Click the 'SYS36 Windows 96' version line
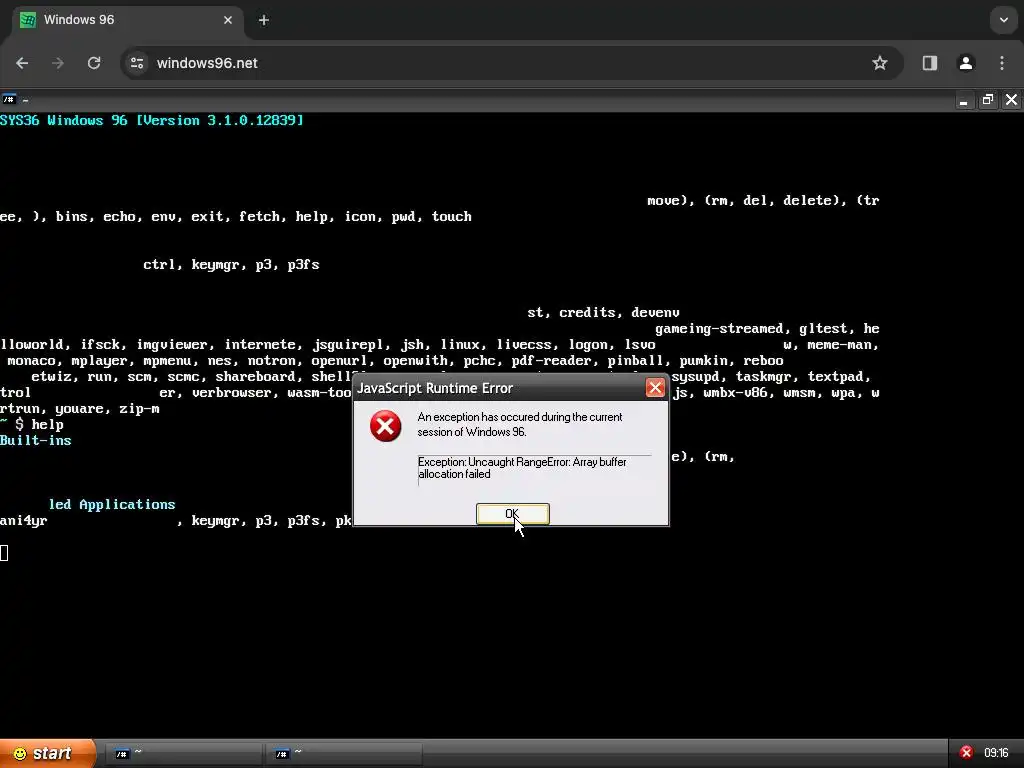This screenshot has height=768, width=1024. 152,120
